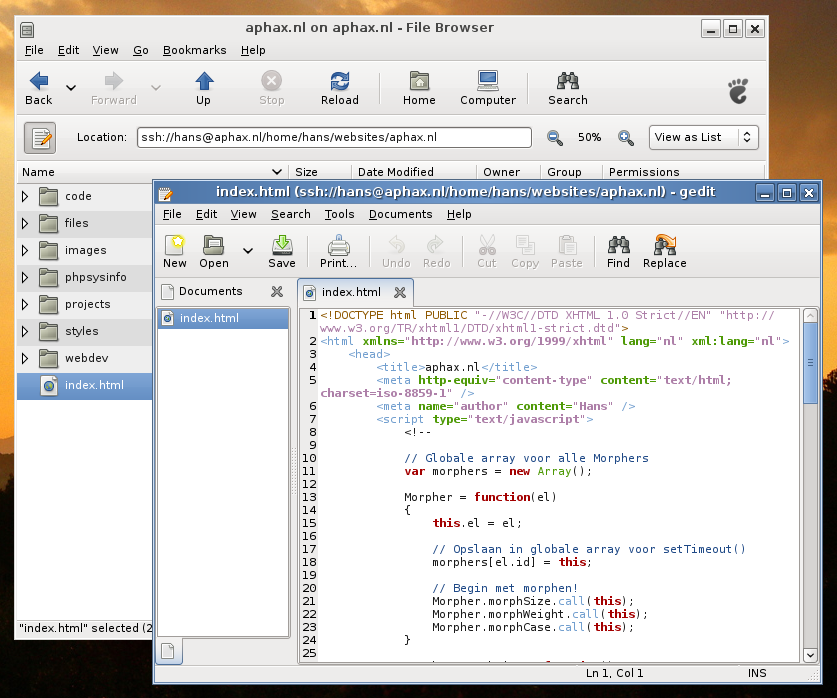Select the code folder icon

pos(49,196)
